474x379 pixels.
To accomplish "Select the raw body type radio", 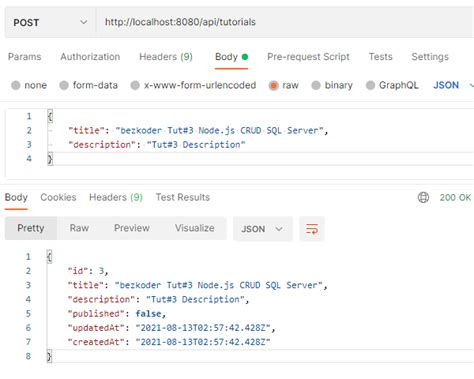I will click(273, 85).
